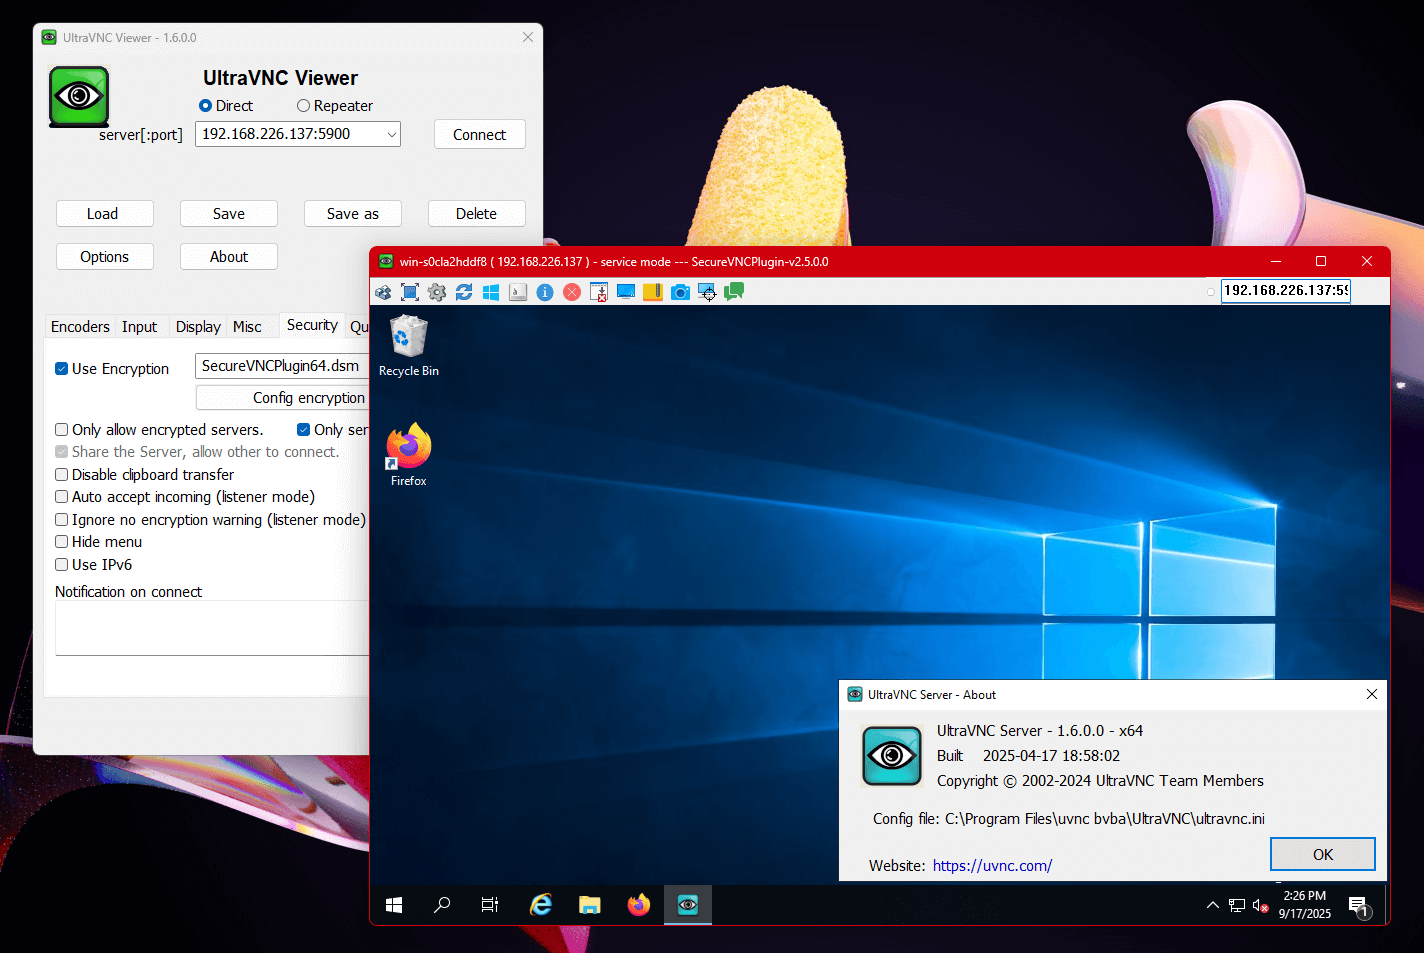Check the Use IPv6 option
The image size is (1424, 953).
[x=62, y=565]
